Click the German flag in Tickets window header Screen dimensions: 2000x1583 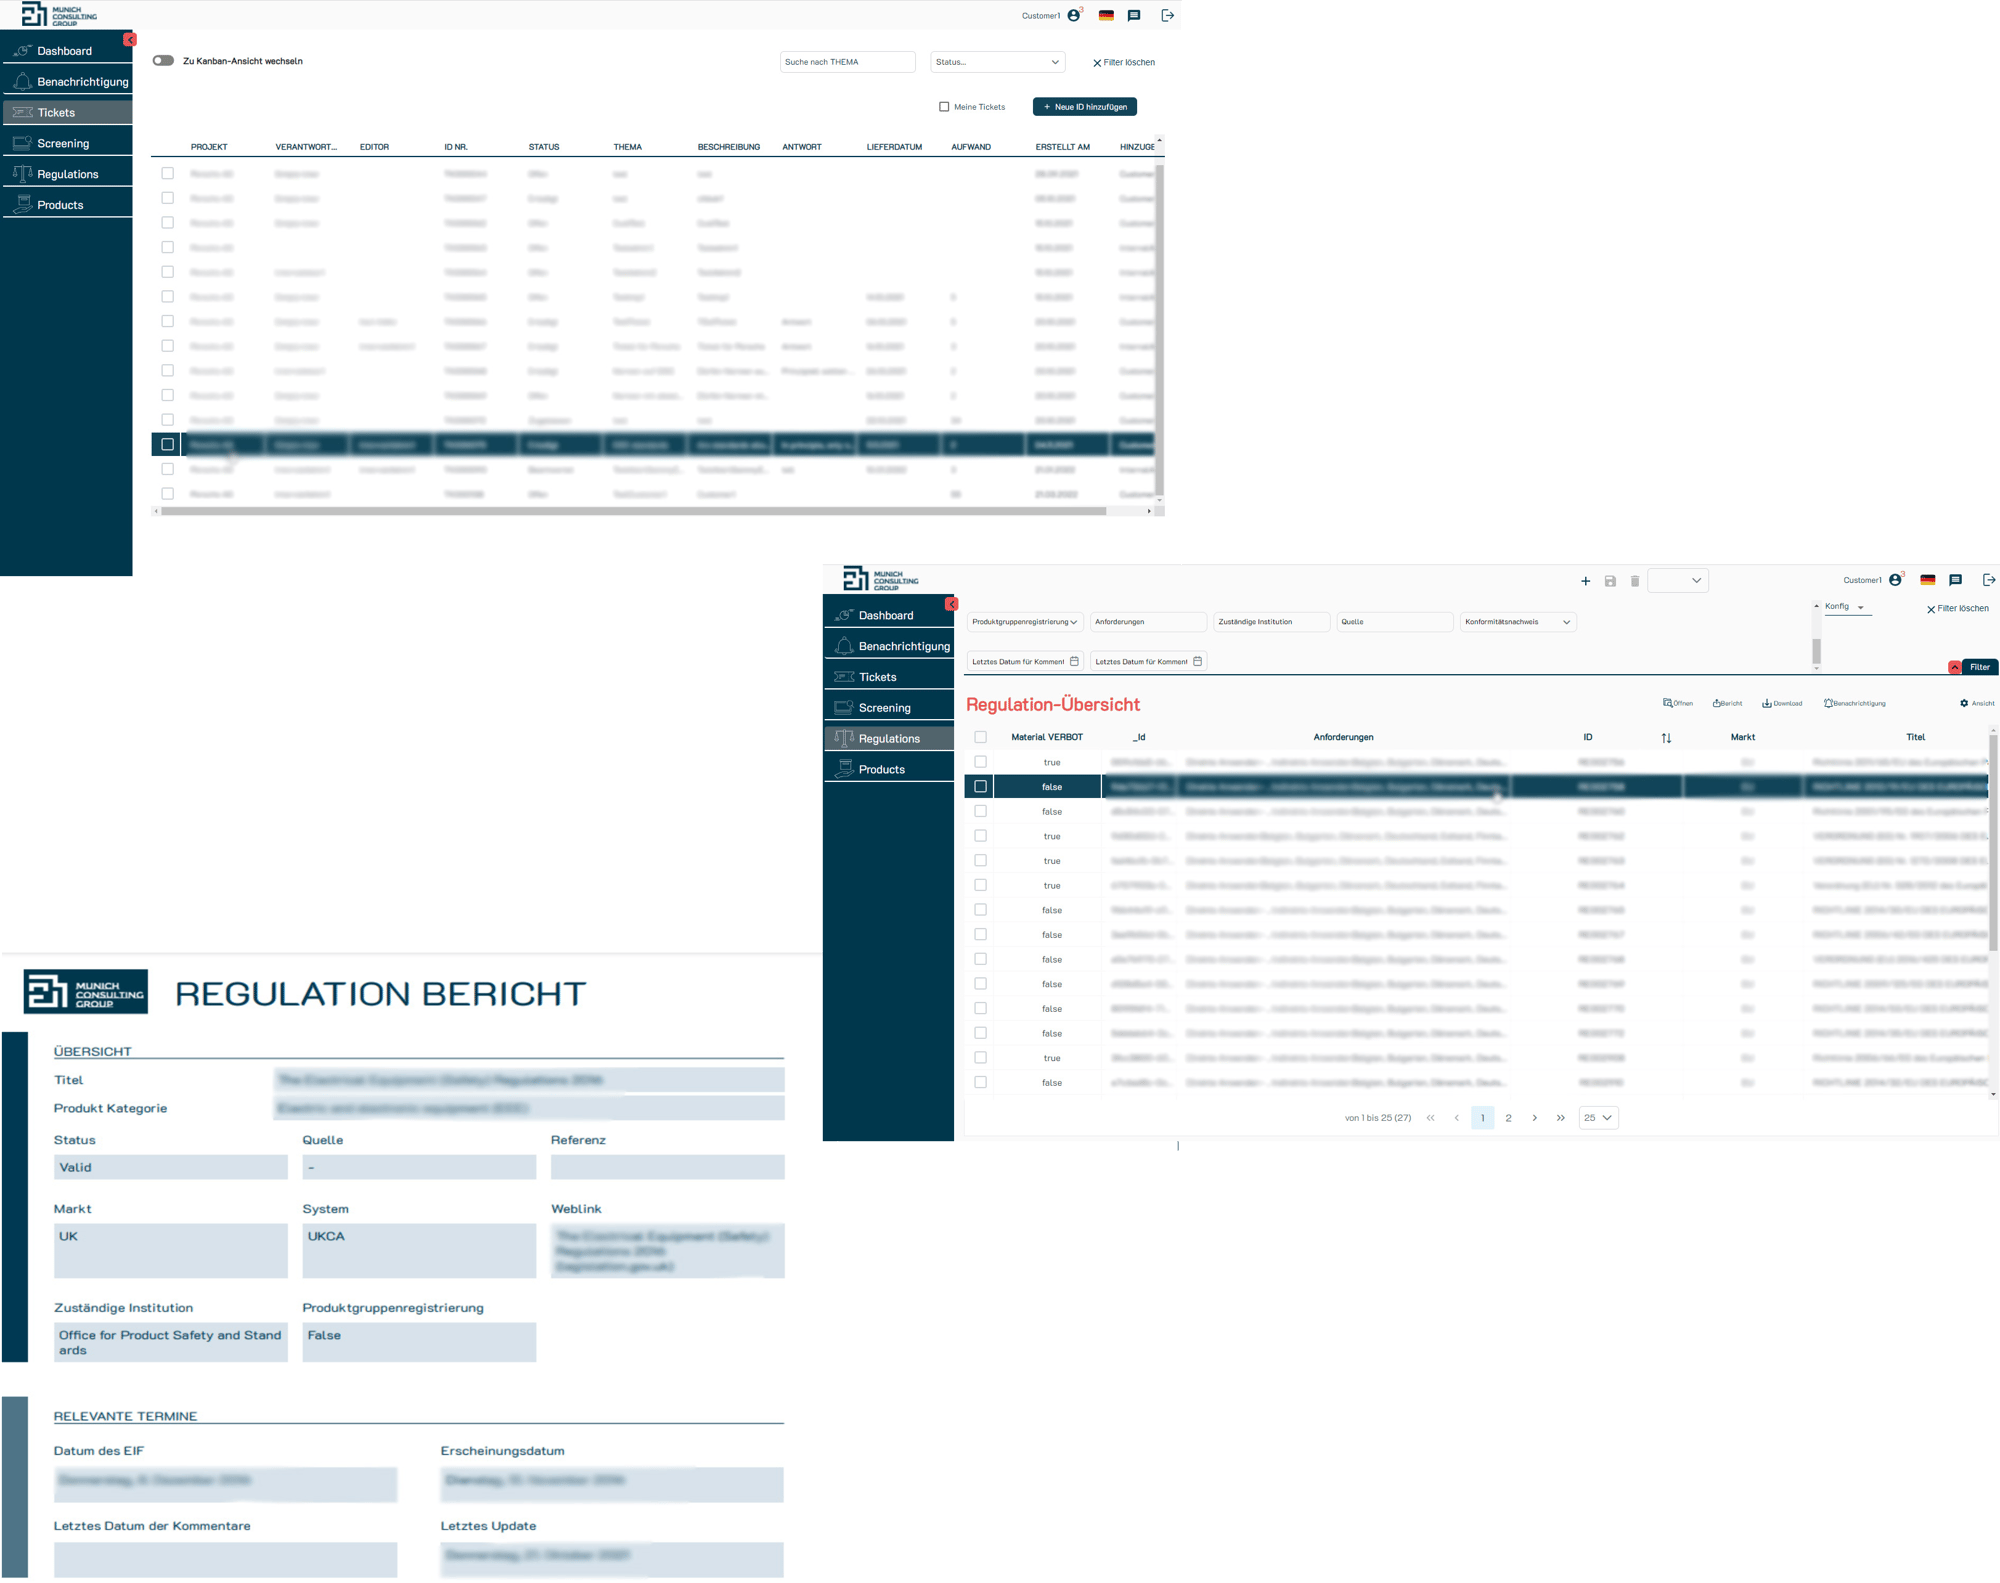pyautogui.click(x=1106, y=16)
